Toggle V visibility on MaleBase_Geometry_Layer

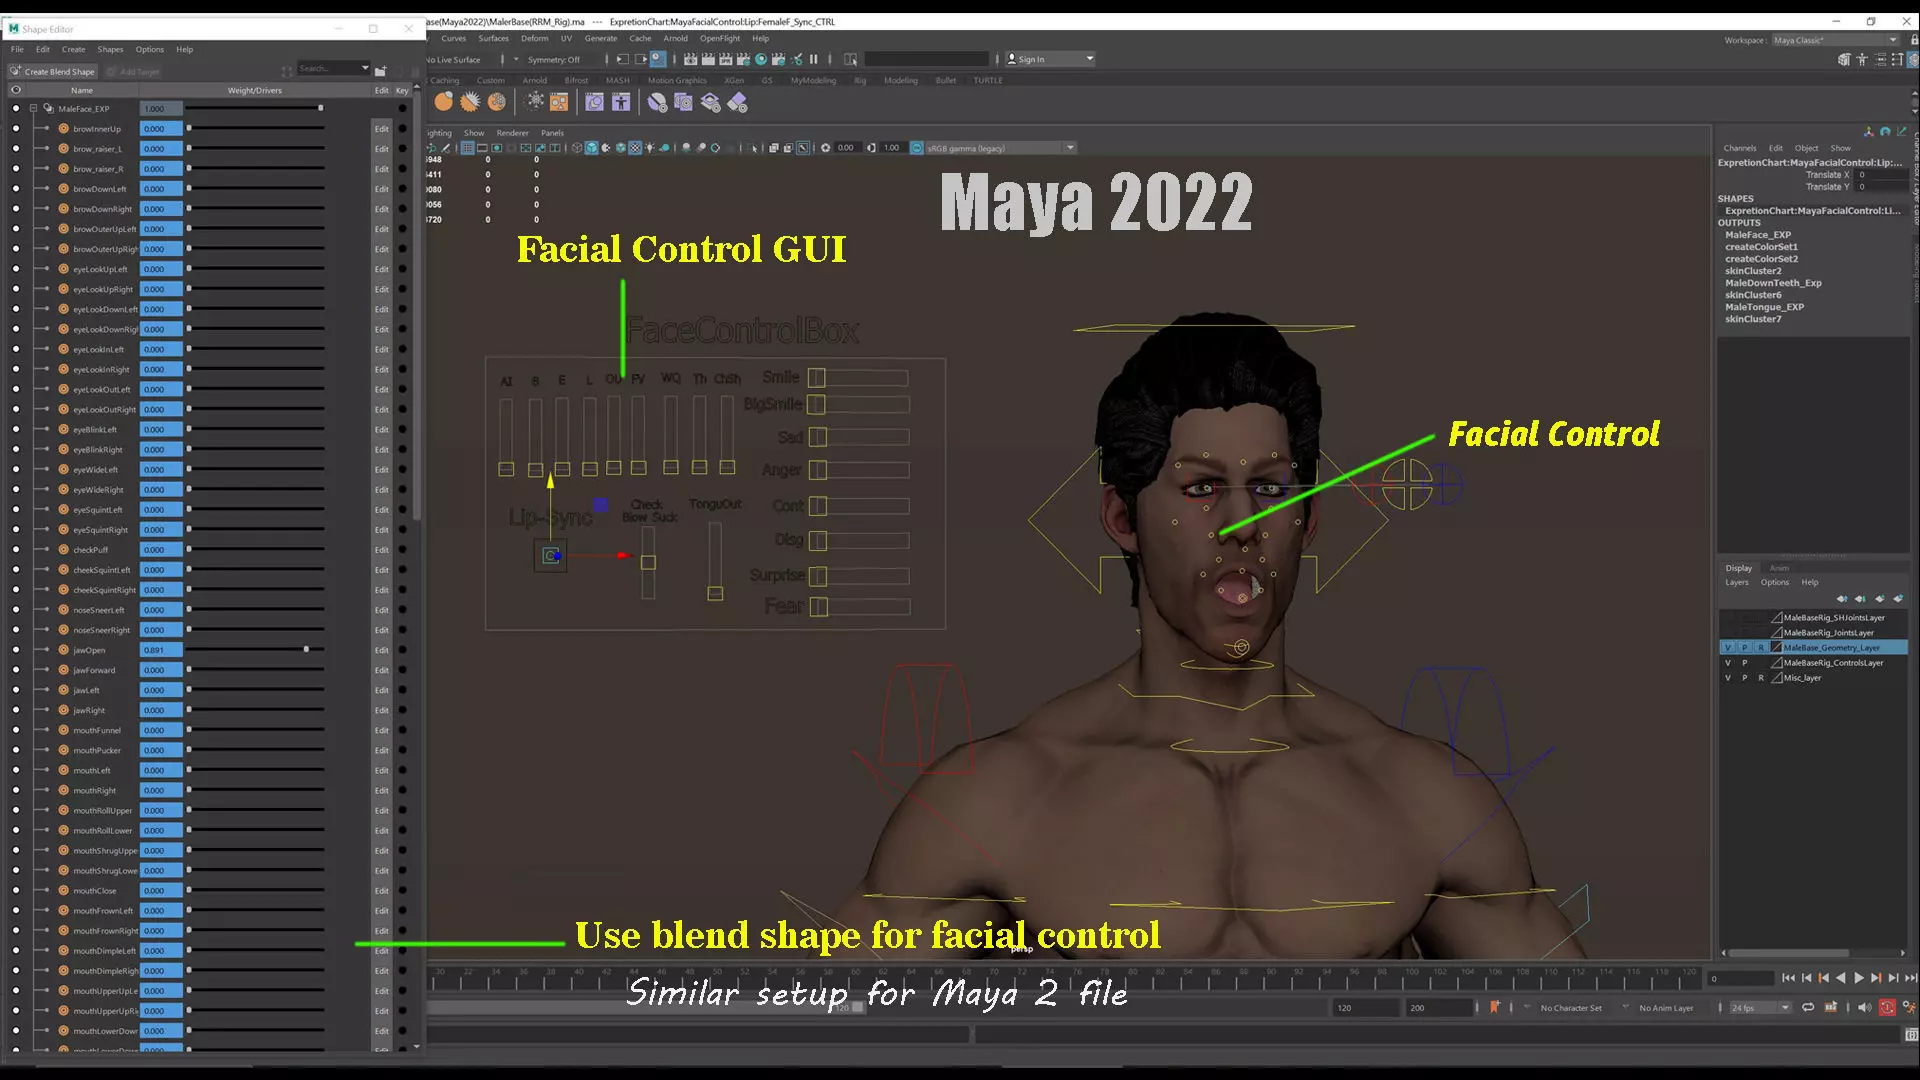point(1727,648)
